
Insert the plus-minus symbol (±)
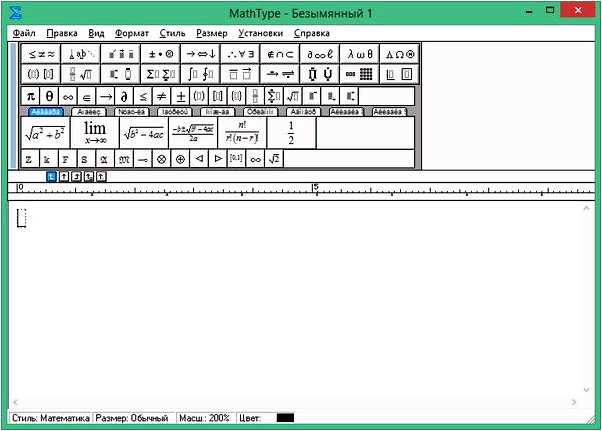(180, 96)
